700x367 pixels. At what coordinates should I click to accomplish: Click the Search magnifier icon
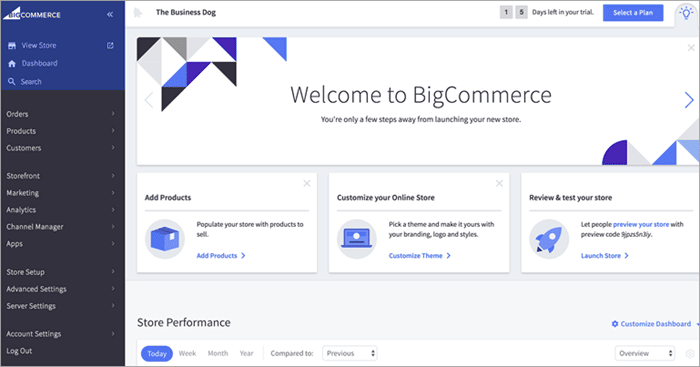(12, 82)
